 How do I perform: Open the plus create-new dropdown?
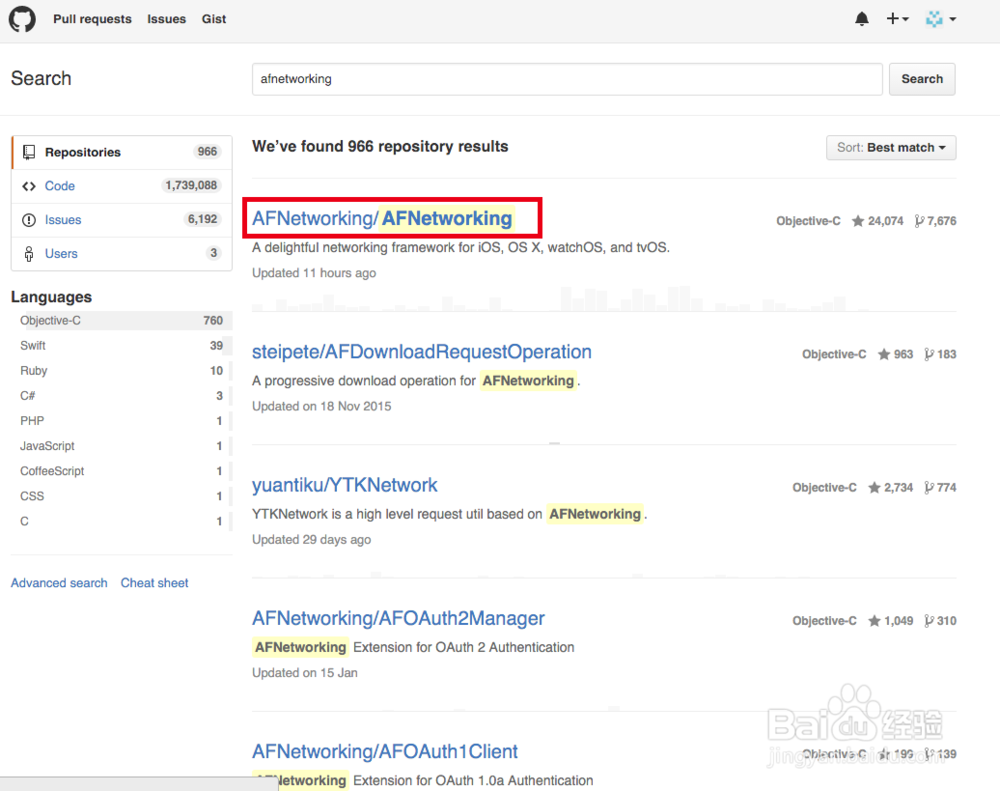[x=897, y=19]
